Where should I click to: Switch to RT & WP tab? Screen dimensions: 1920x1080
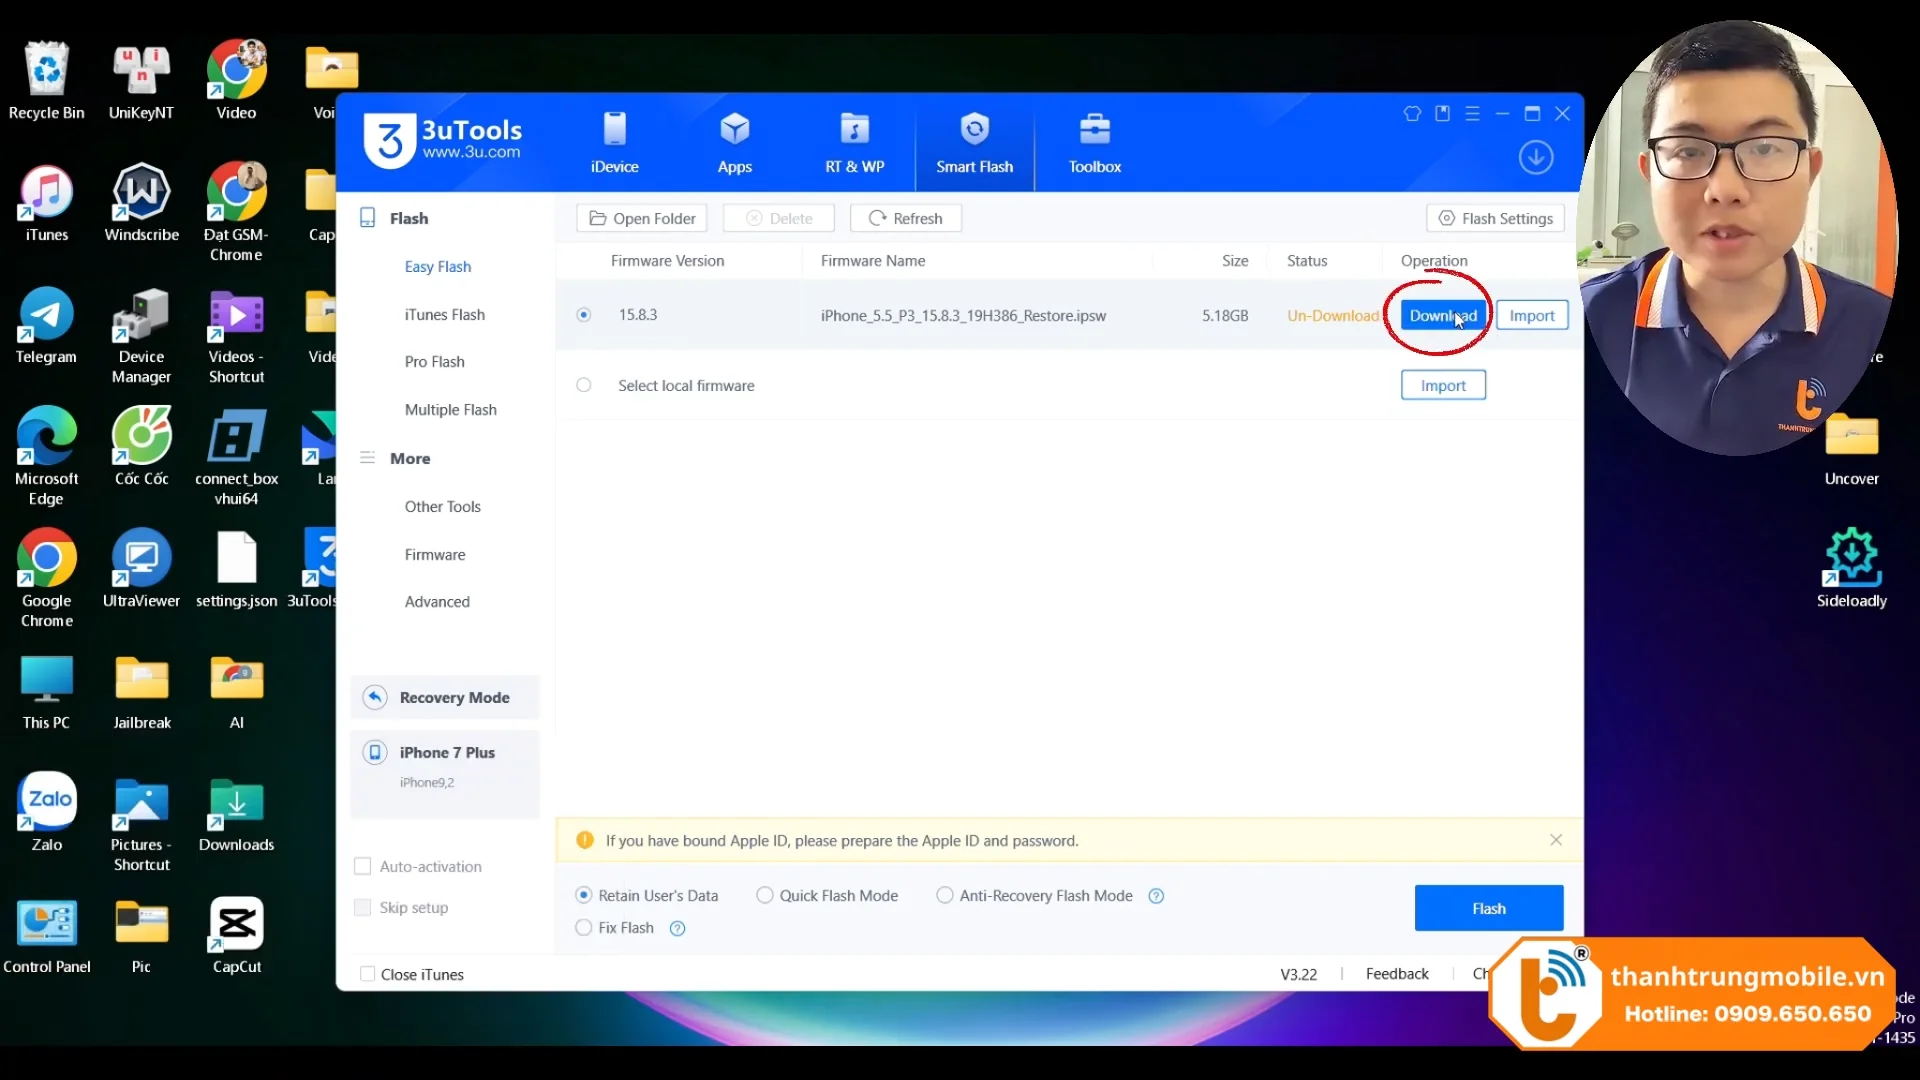[x=854, y=143]
